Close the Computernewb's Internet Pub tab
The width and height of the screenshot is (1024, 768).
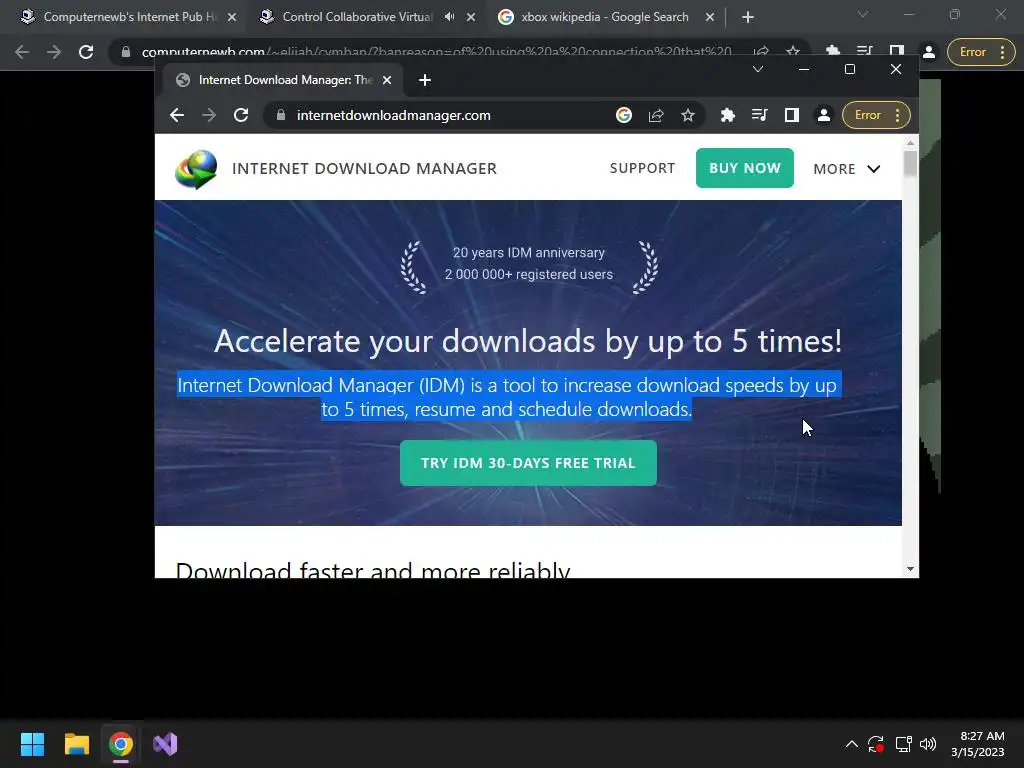point(232,18)
